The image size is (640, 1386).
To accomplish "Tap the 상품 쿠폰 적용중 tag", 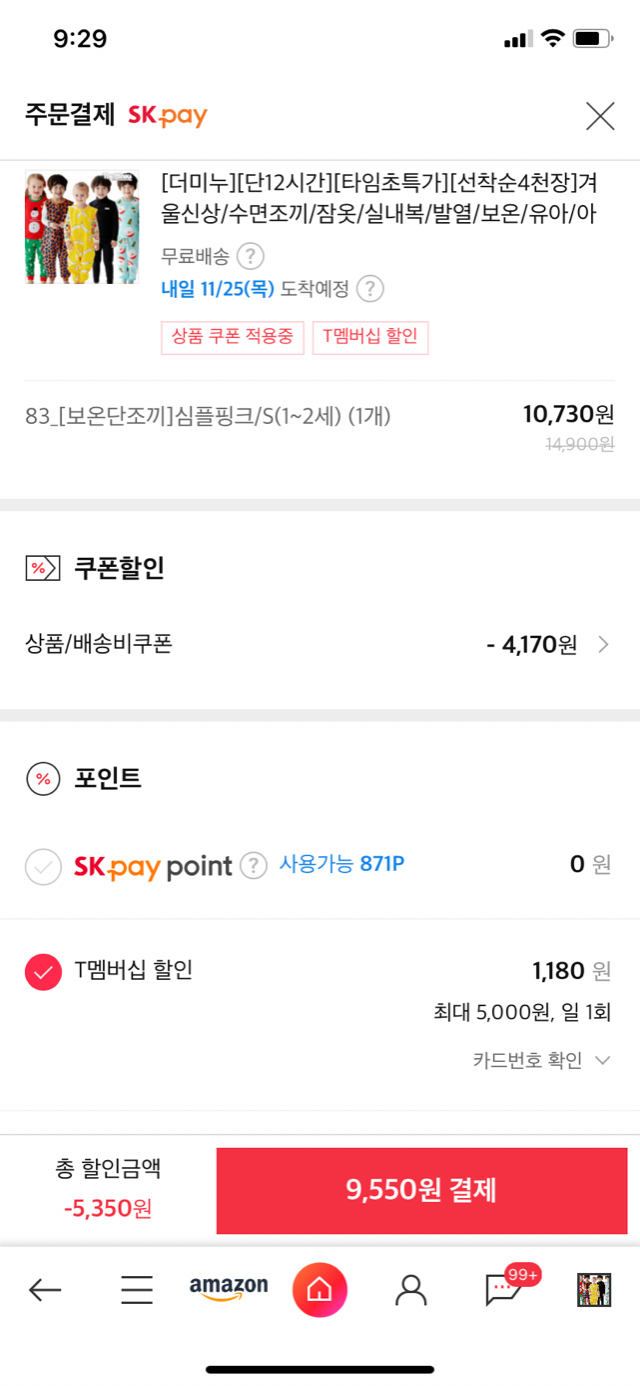I will coord(232,337).
